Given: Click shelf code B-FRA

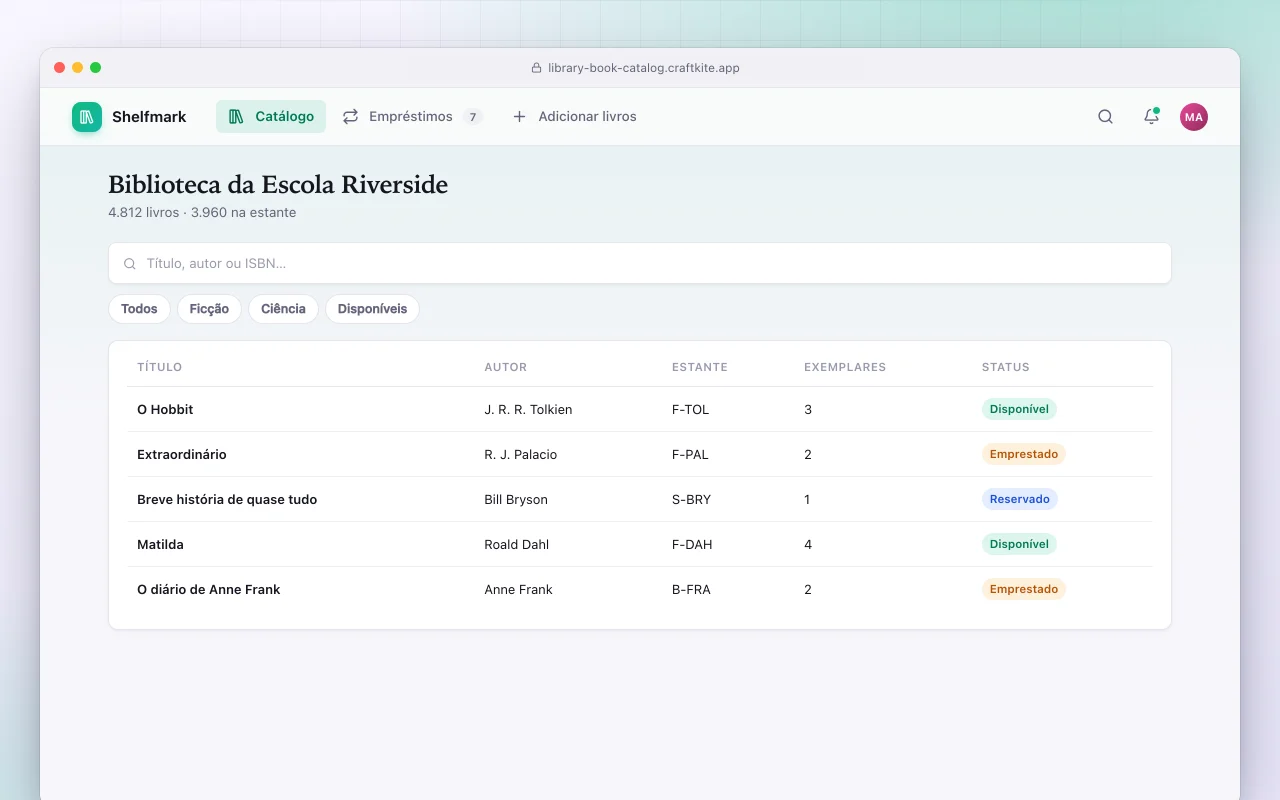Looking at the screenshot, I should click(x=691, y=589).
